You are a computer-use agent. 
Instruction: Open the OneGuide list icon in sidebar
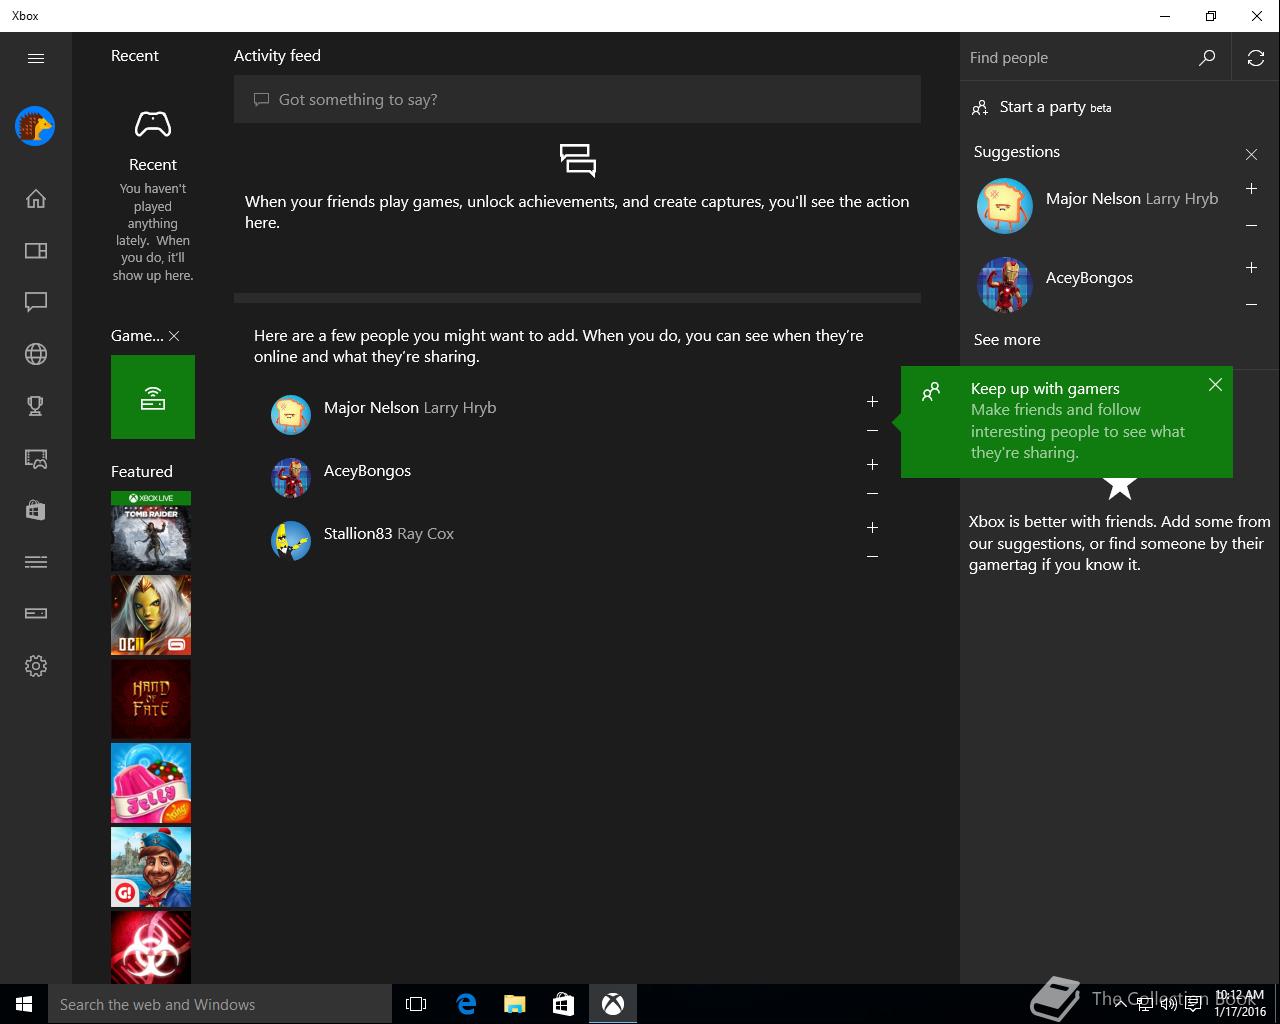coord(36,562)
